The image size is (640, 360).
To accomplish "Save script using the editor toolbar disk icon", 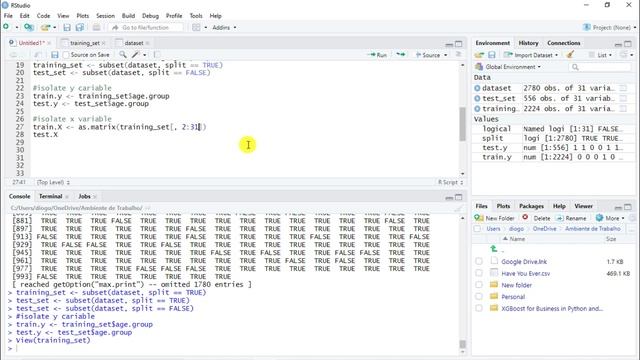I will pos(55,55).
